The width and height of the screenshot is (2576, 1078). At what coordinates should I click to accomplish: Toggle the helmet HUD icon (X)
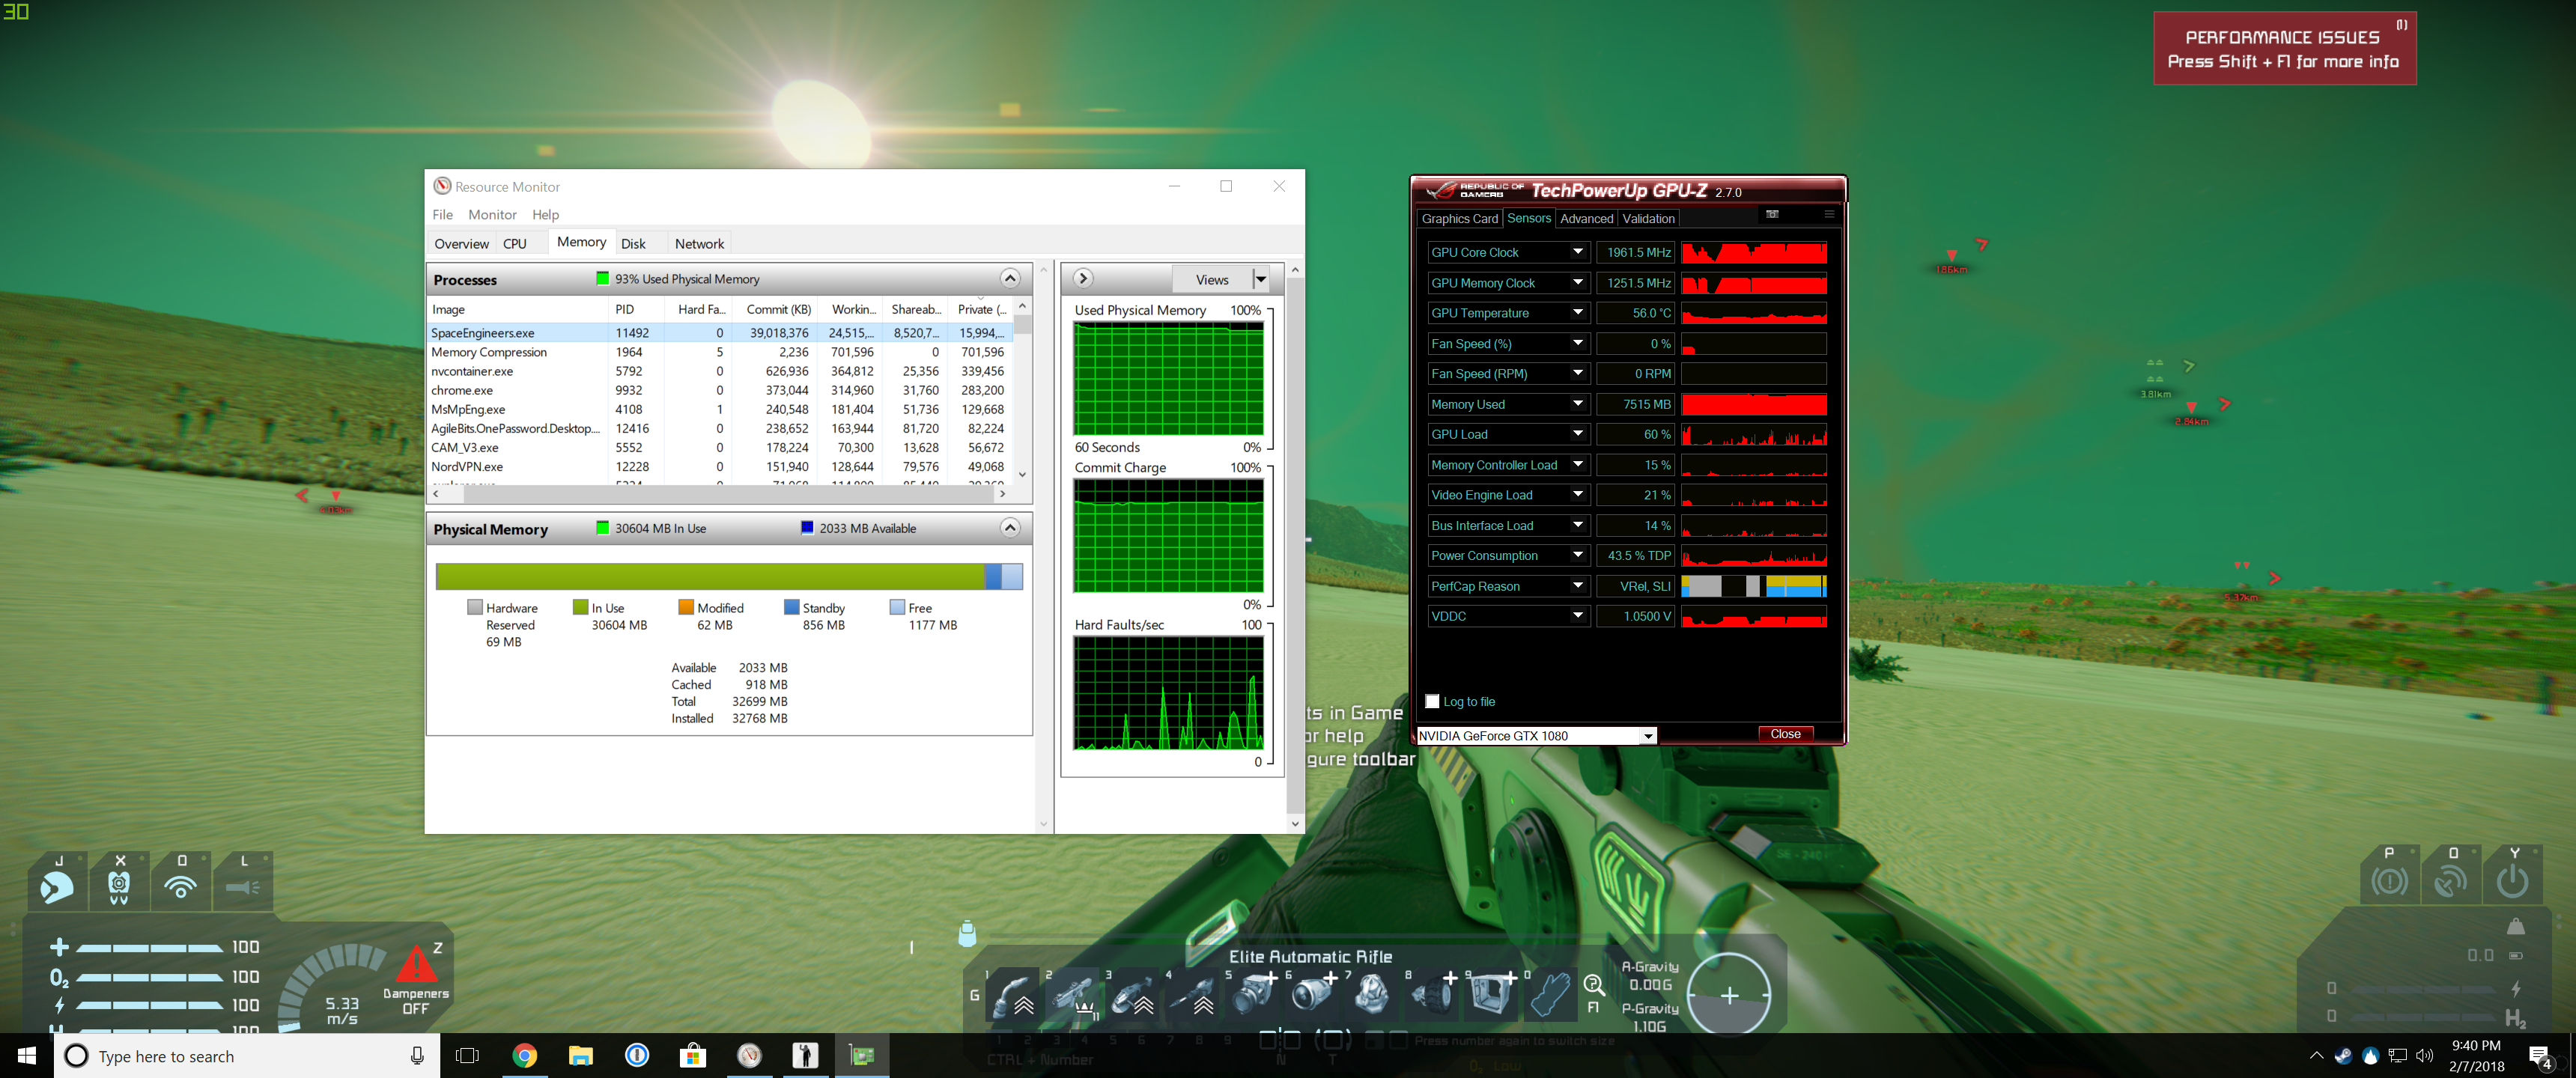click(119, 881)
